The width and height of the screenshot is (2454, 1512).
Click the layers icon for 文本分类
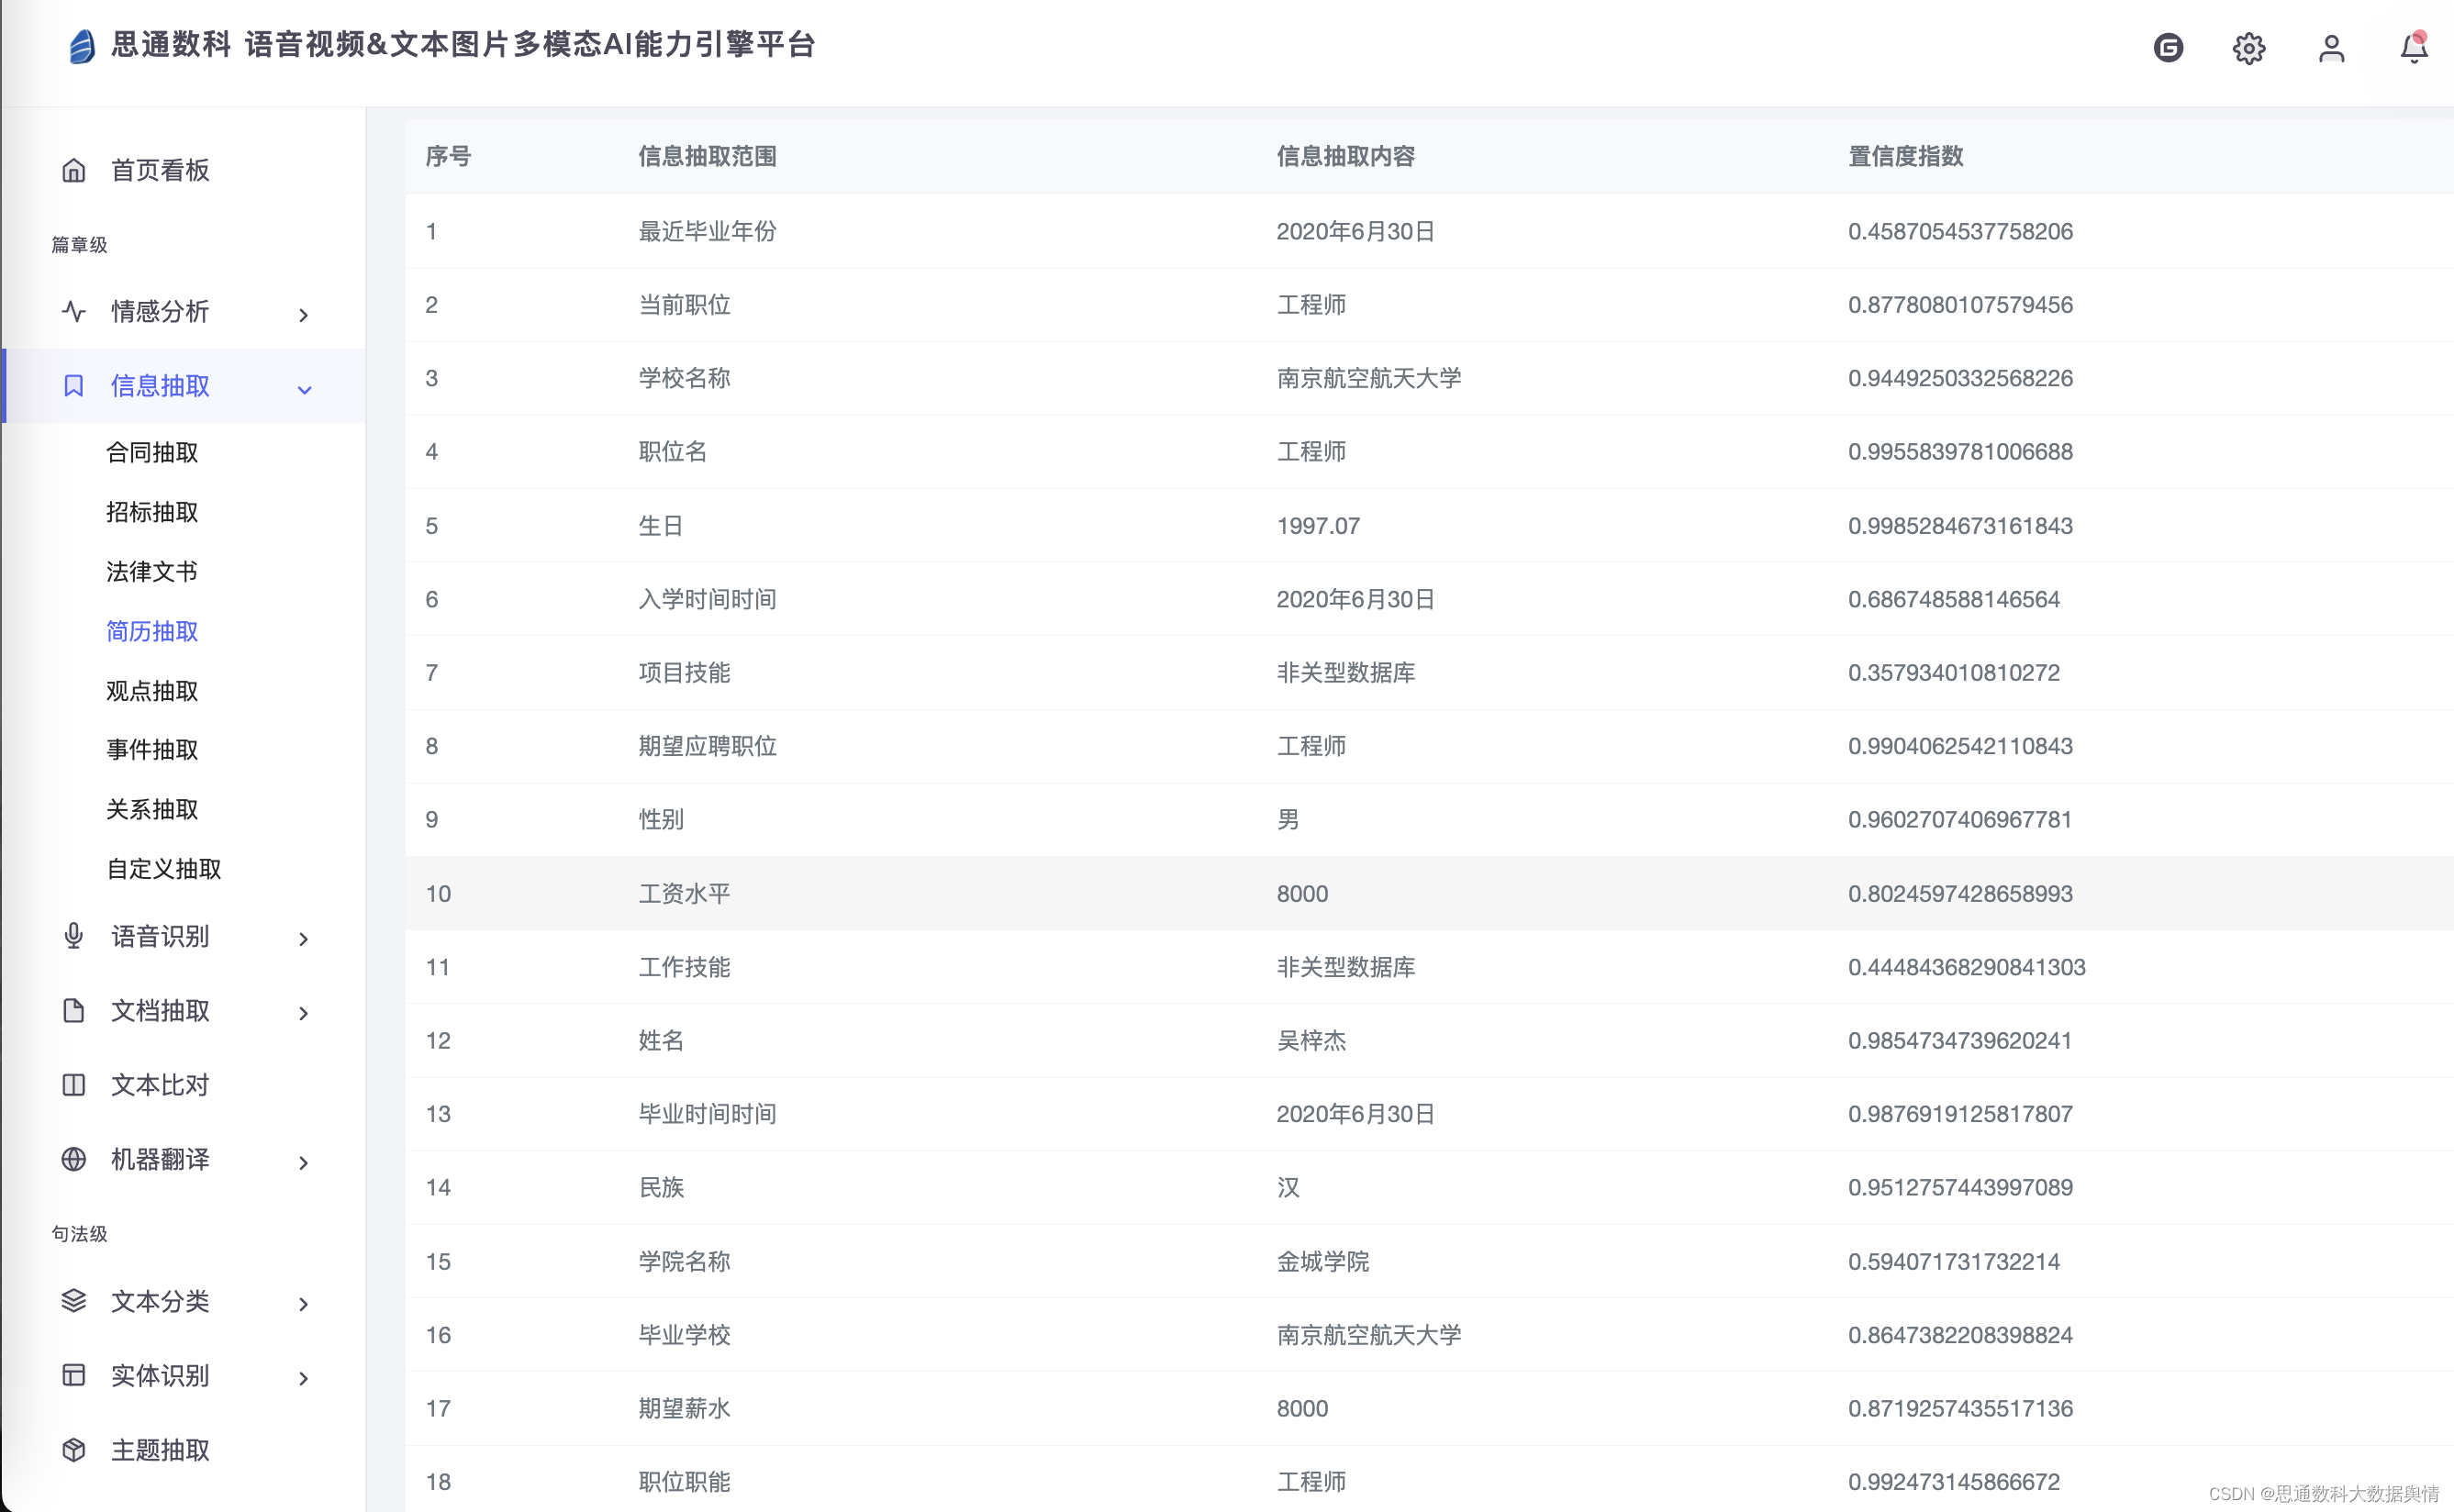74,1301
